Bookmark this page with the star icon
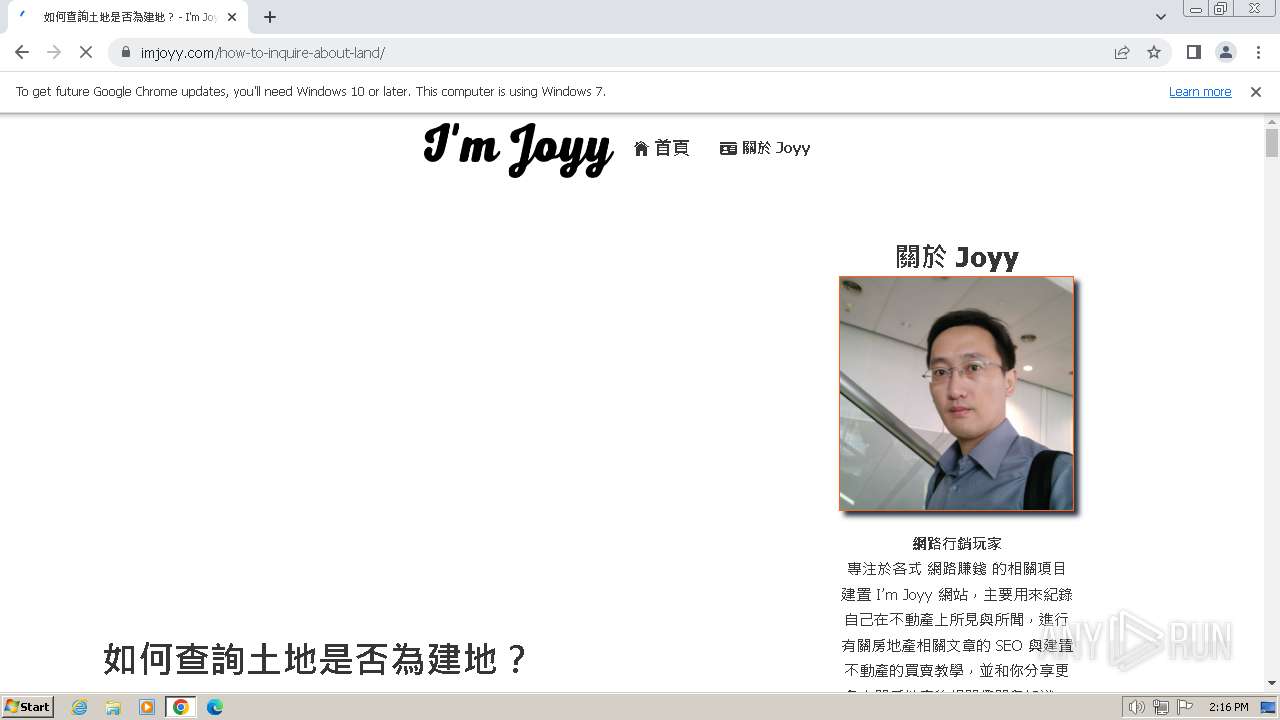 pyautogui.click(x=1154, y=52)
